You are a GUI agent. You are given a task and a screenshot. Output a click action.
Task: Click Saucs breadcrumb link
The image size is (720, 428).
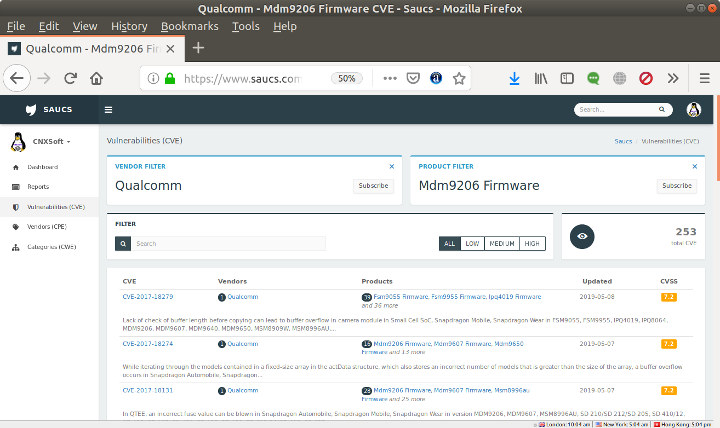(623, 141)
